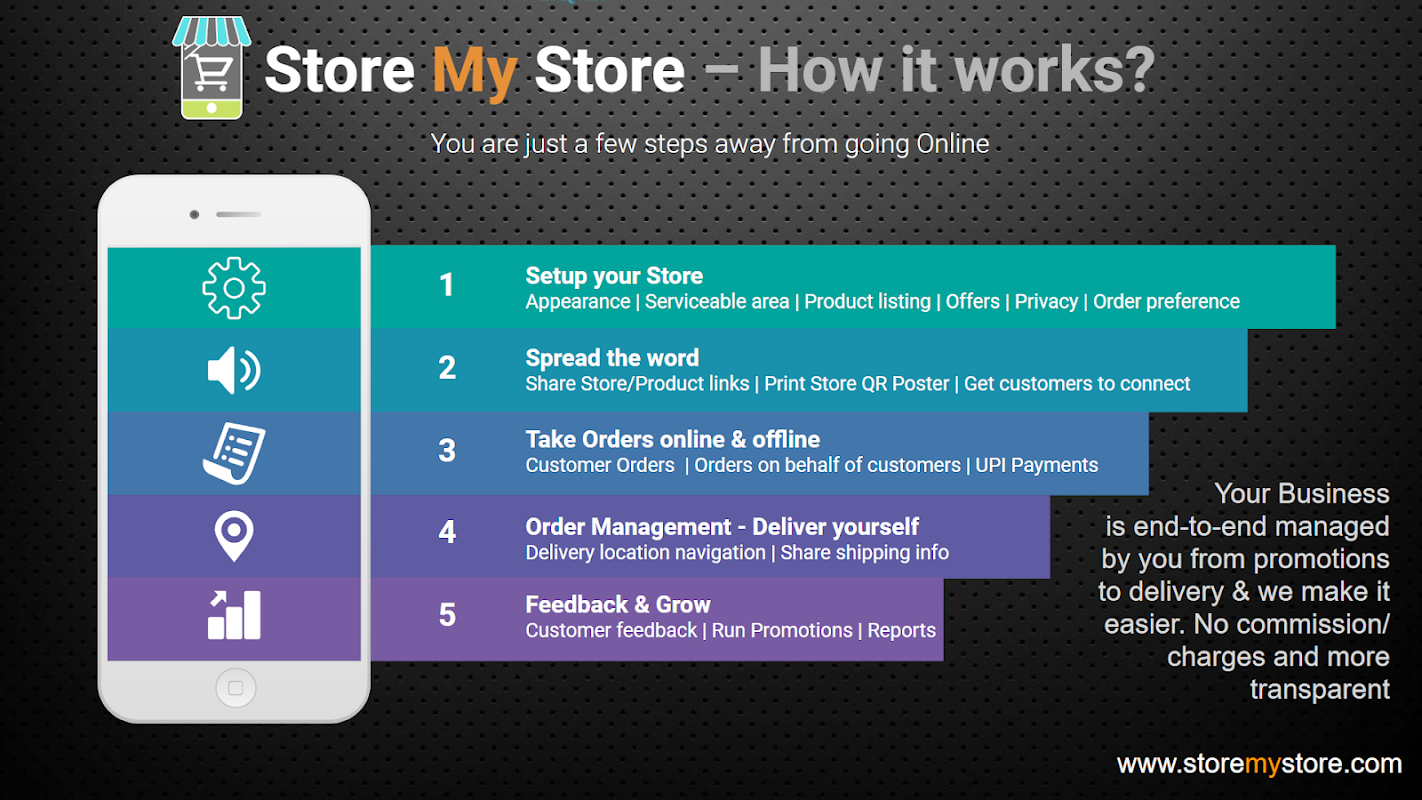Click the 'Privacy' text in step 1
This screenshot has height=800, width=1422.
coord(1046,302)
